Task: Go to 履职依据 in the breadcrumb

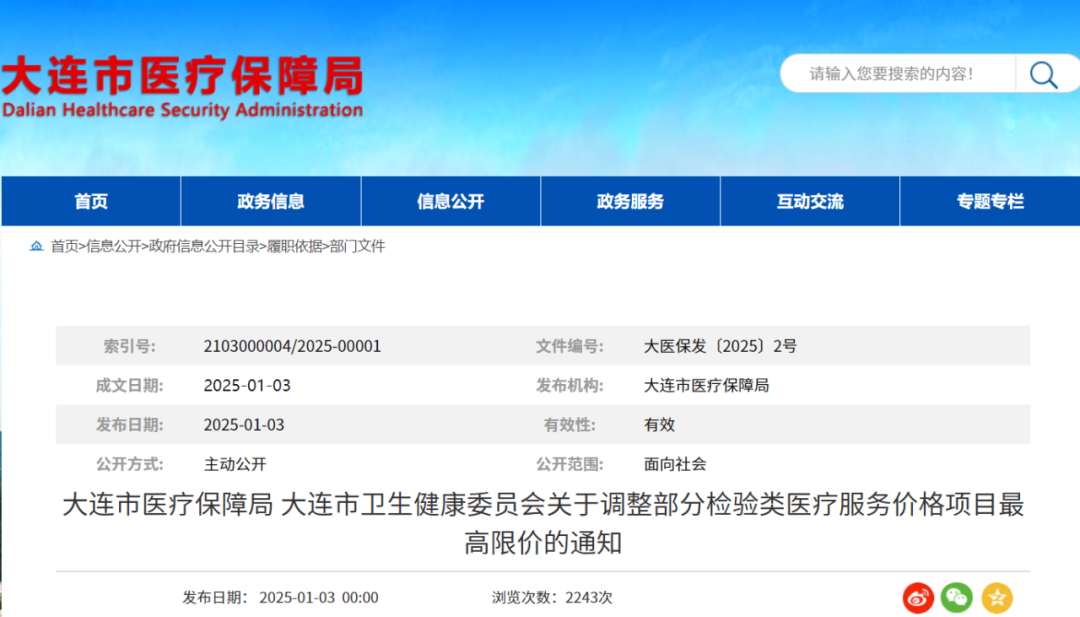Action: [x=295, y=246]
